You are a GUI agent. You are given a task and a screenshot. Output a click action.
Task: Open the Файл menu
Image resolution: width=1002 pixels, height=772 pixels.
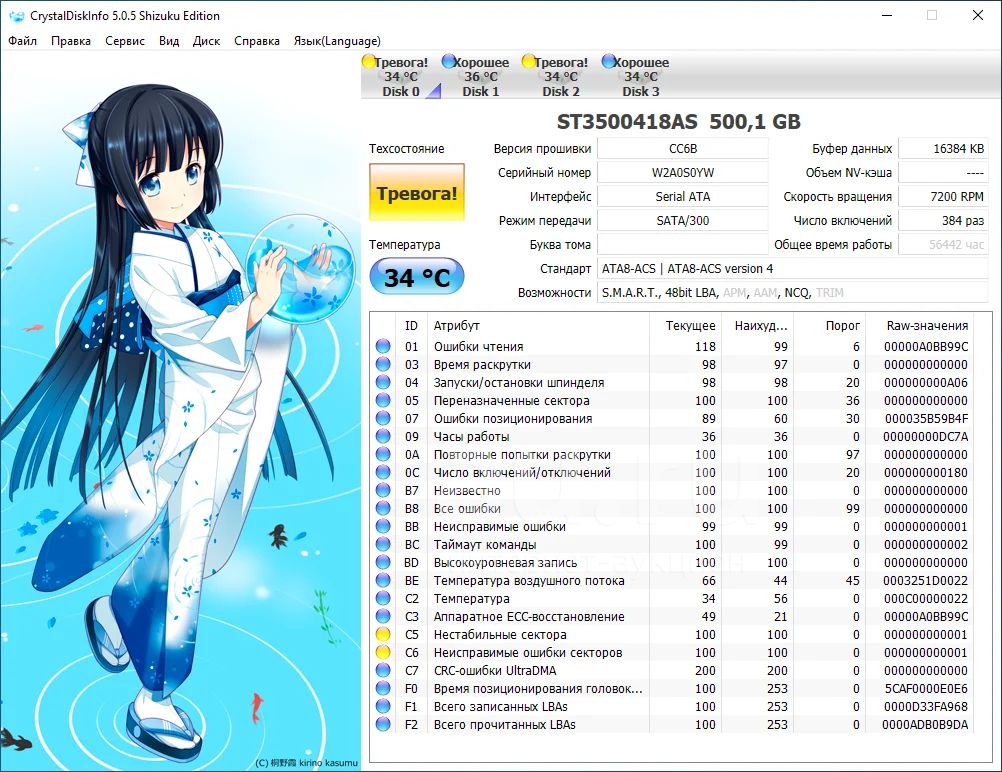(x=22, y=41)
